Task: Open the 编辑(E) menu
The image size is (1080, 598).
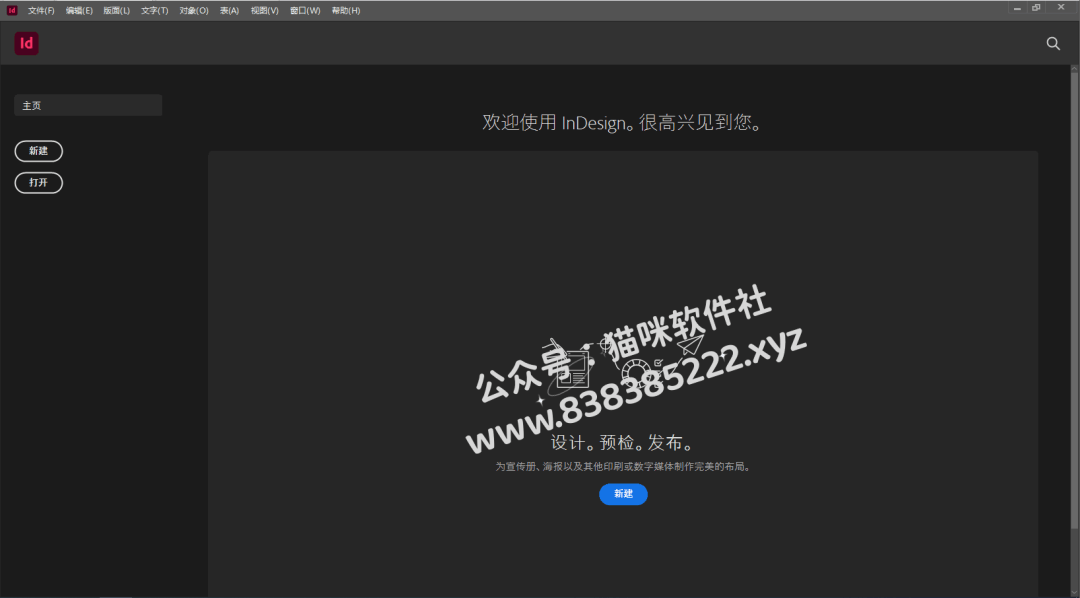Action: tap(79, 11)
